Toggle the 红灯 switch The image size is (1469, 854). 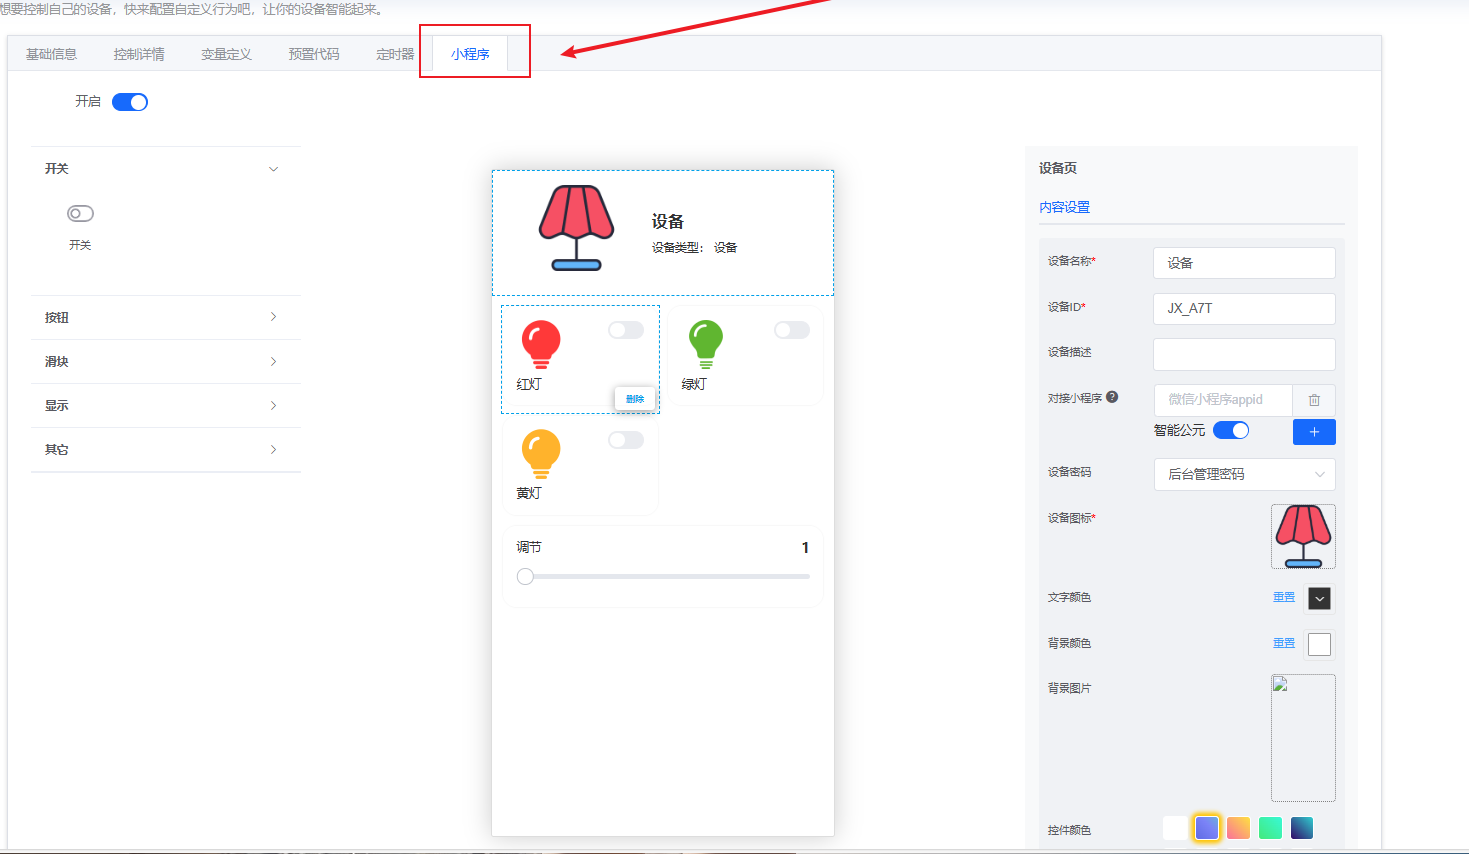pos(626,330)
